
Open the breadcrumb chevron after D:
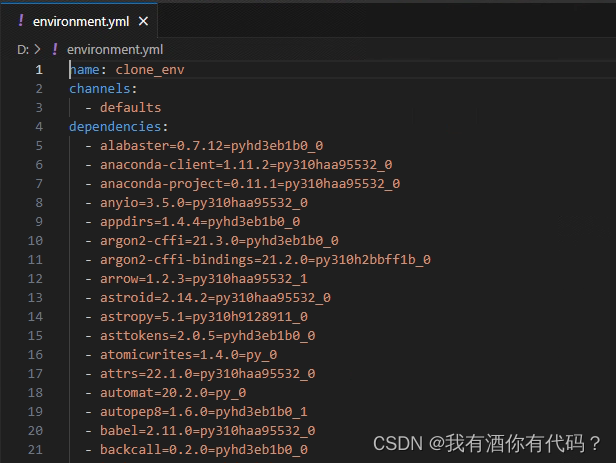pyautogui.click(x=37, y=49)
